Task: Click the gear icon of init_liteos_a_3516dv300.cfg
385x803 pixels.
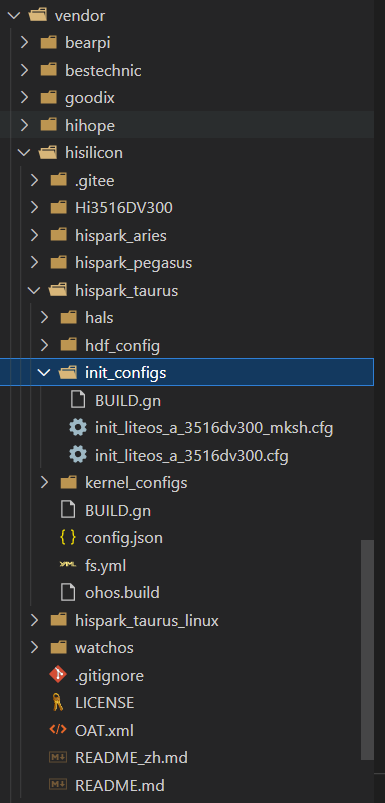Action: pos(78,455)
